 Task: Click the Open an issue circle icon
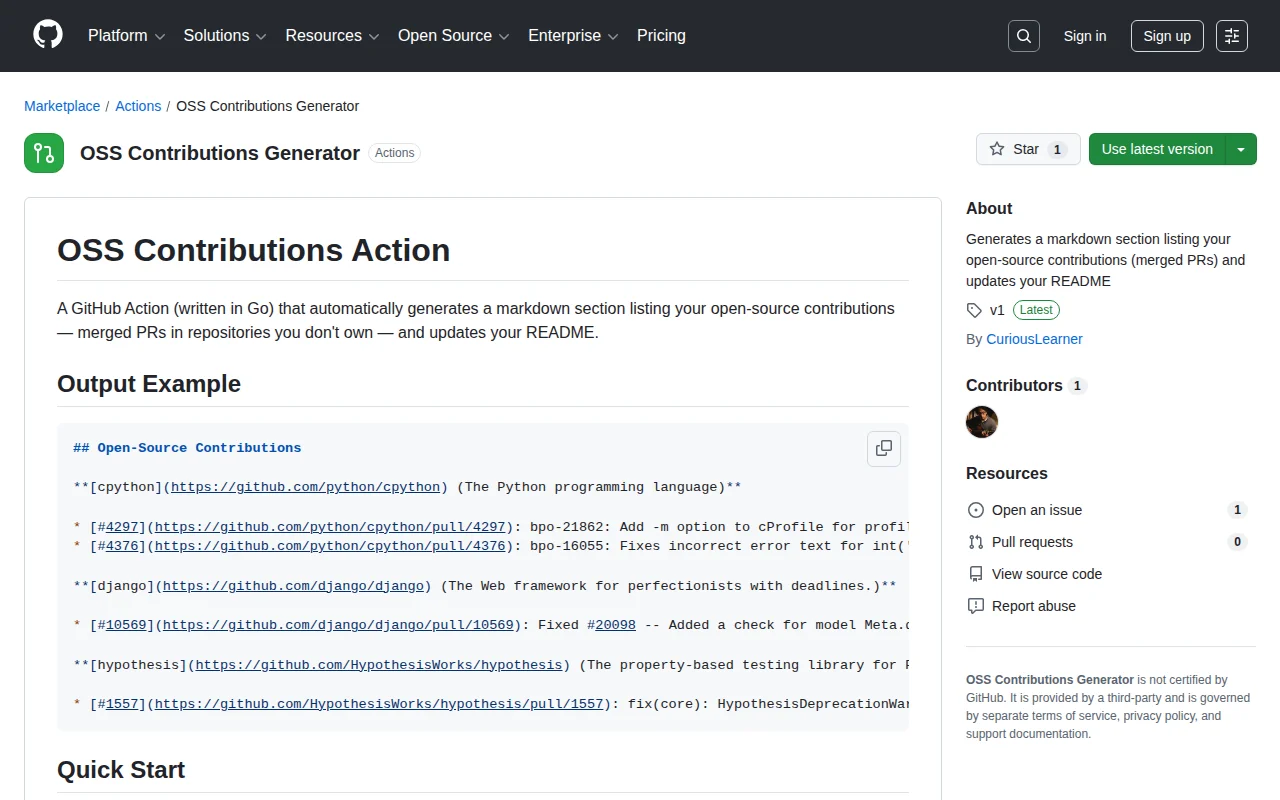976,510
